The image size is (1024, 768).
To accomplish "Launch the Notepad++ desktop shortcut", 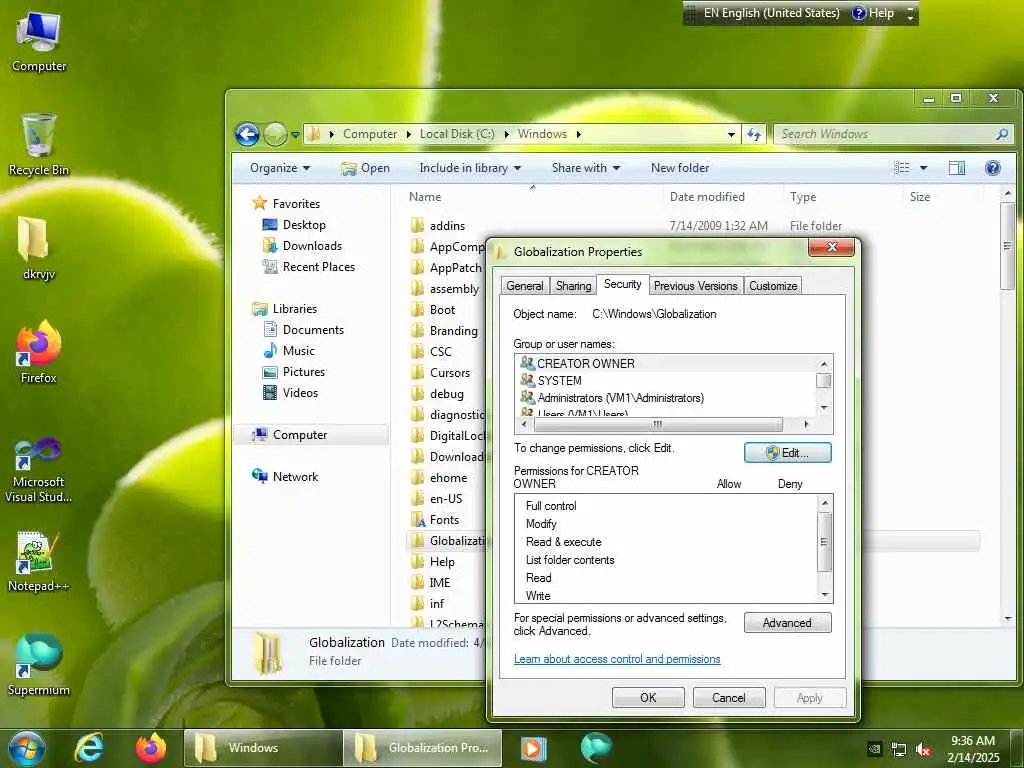I will pos(39,562).
